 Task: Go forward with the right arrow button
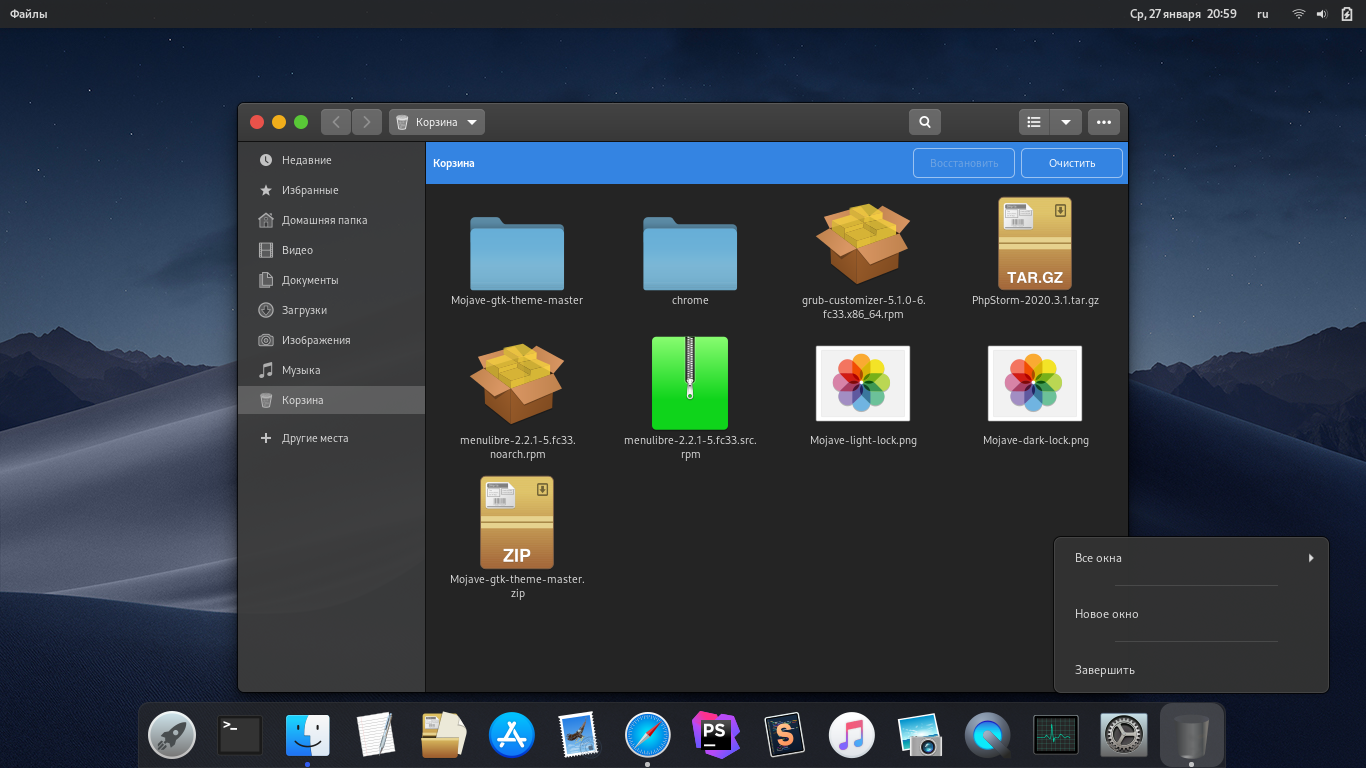pos(367,122)
